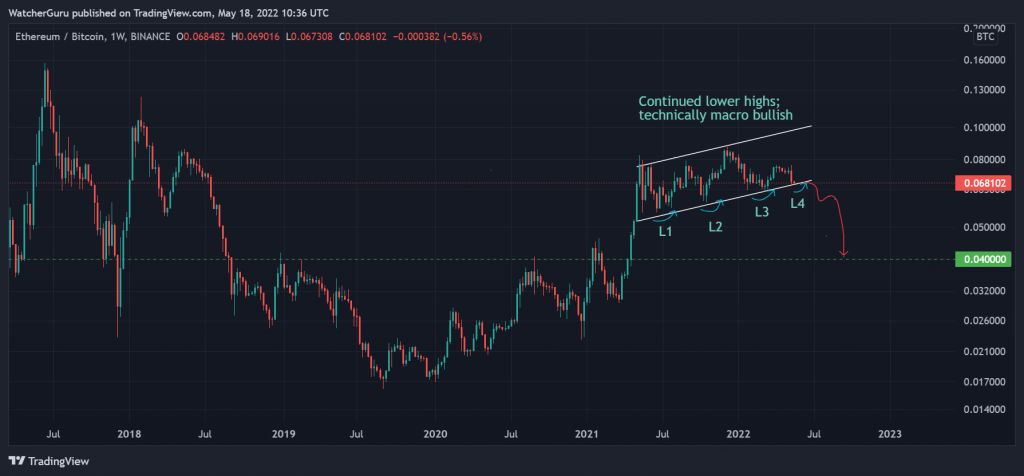
Task: Select the L4 label under the channel
Action: [x=797, y=203]
